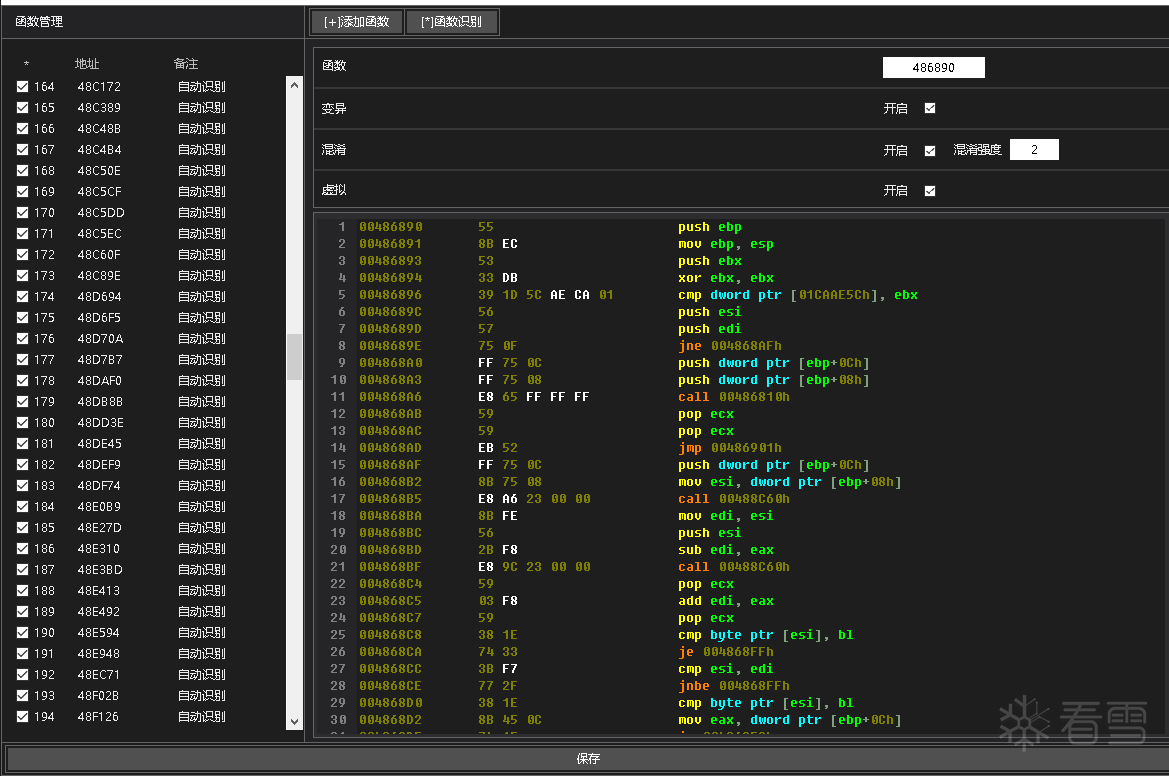Click the 函数识别 button

451,22
